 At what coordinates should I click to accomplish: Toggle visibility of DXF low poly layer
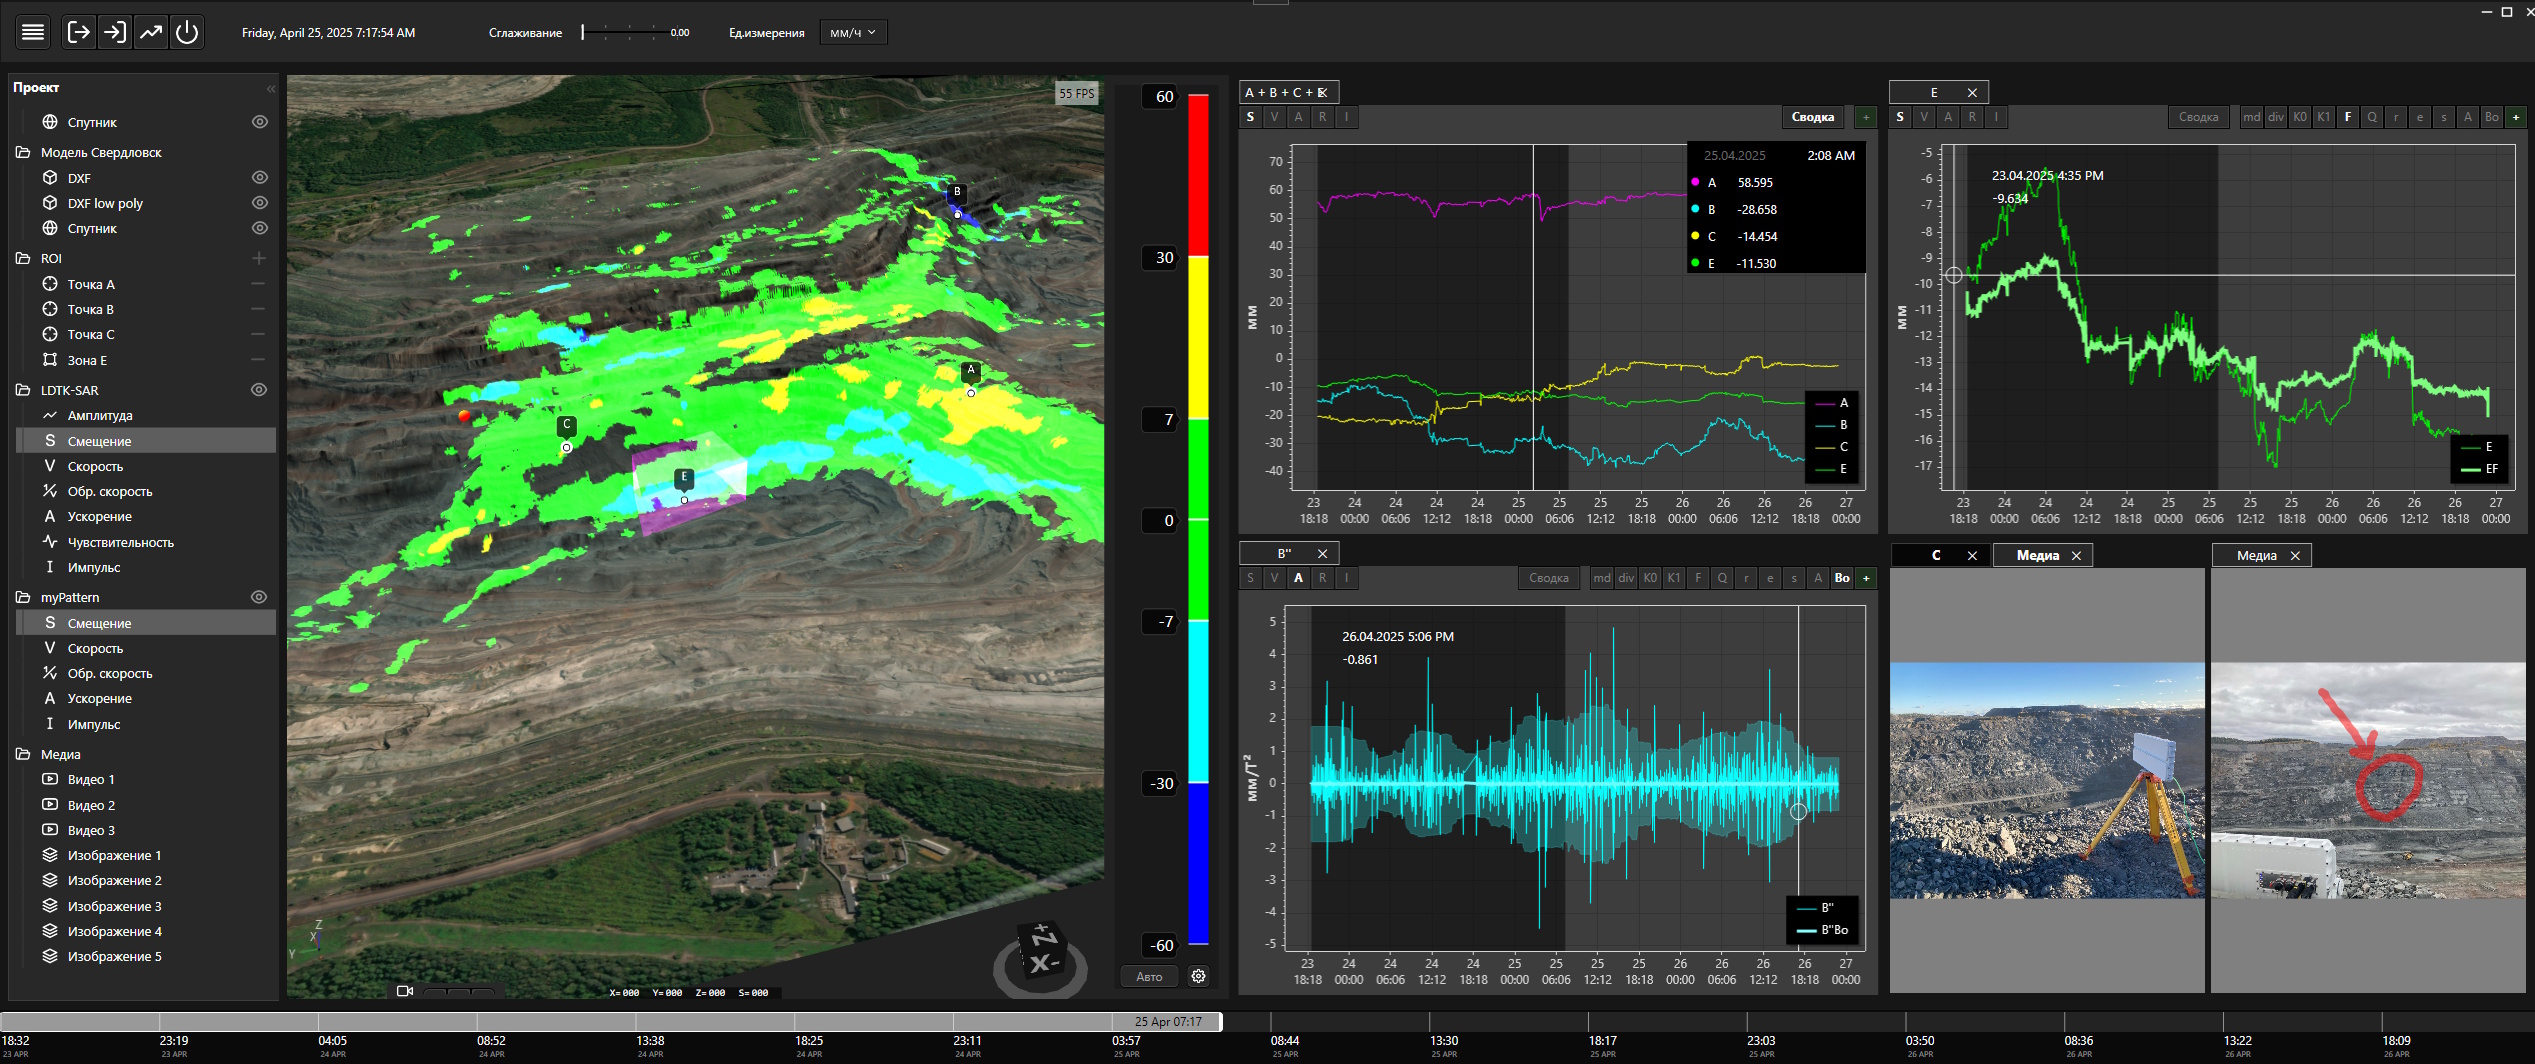[259, 203]
